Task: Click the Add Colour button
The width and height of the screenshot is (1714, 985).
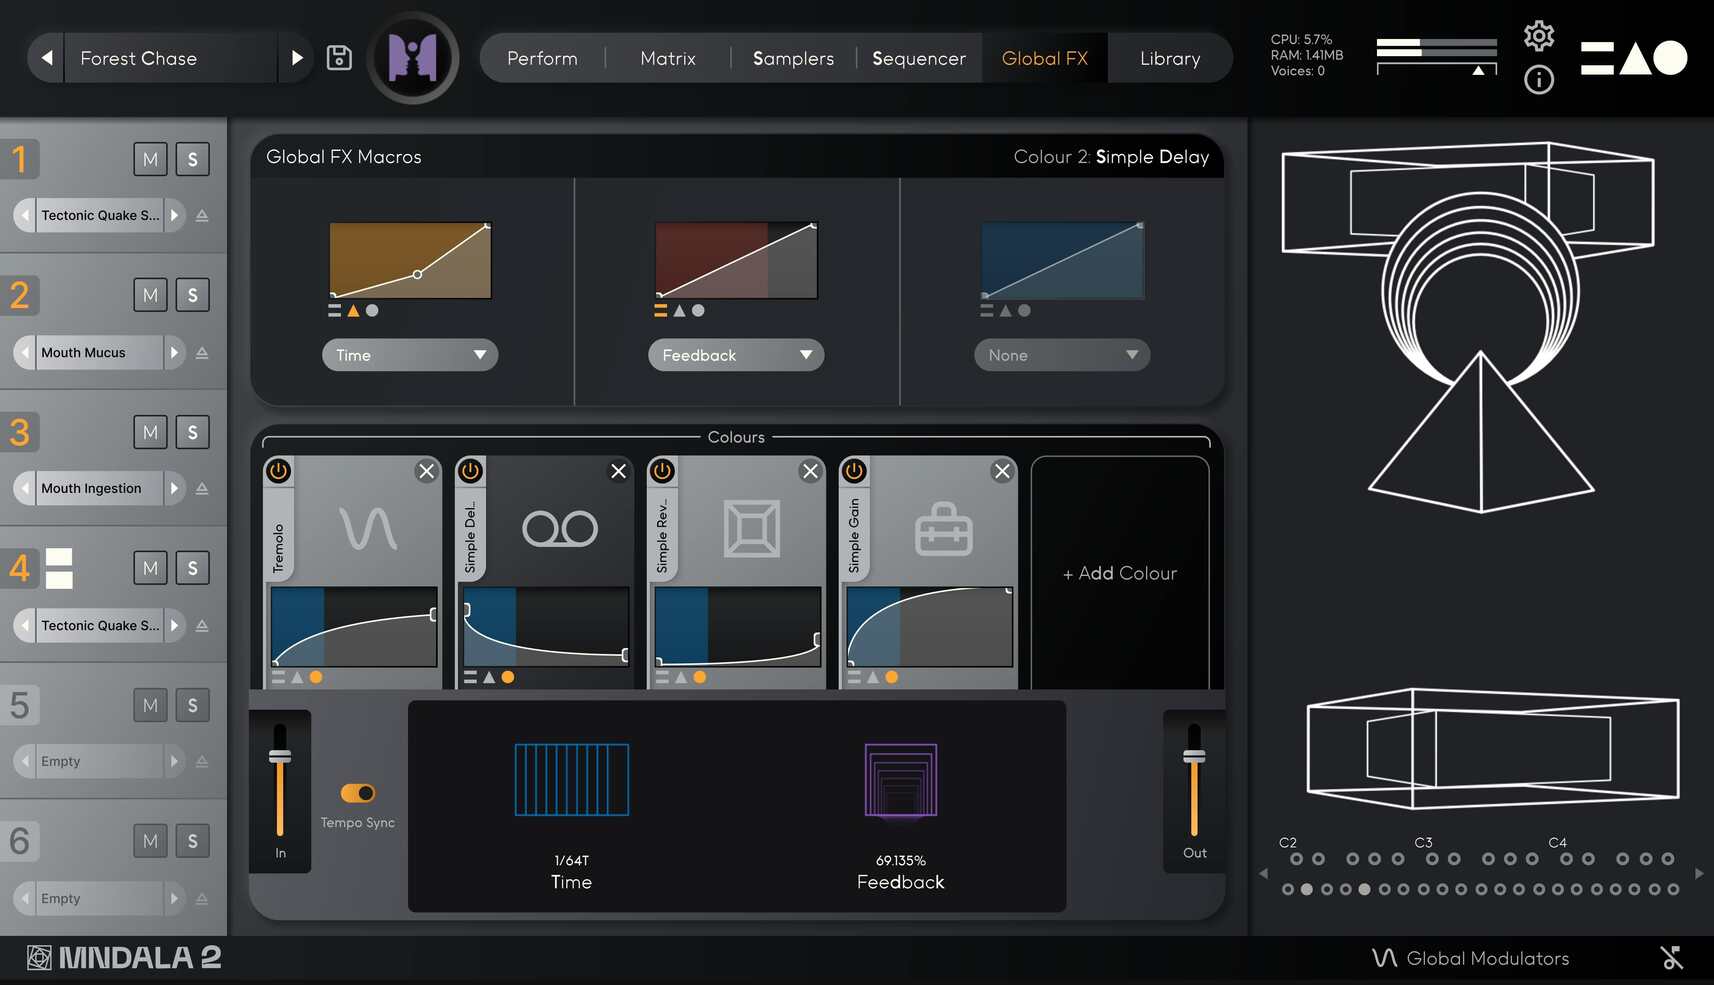Action: [1119, 573]
